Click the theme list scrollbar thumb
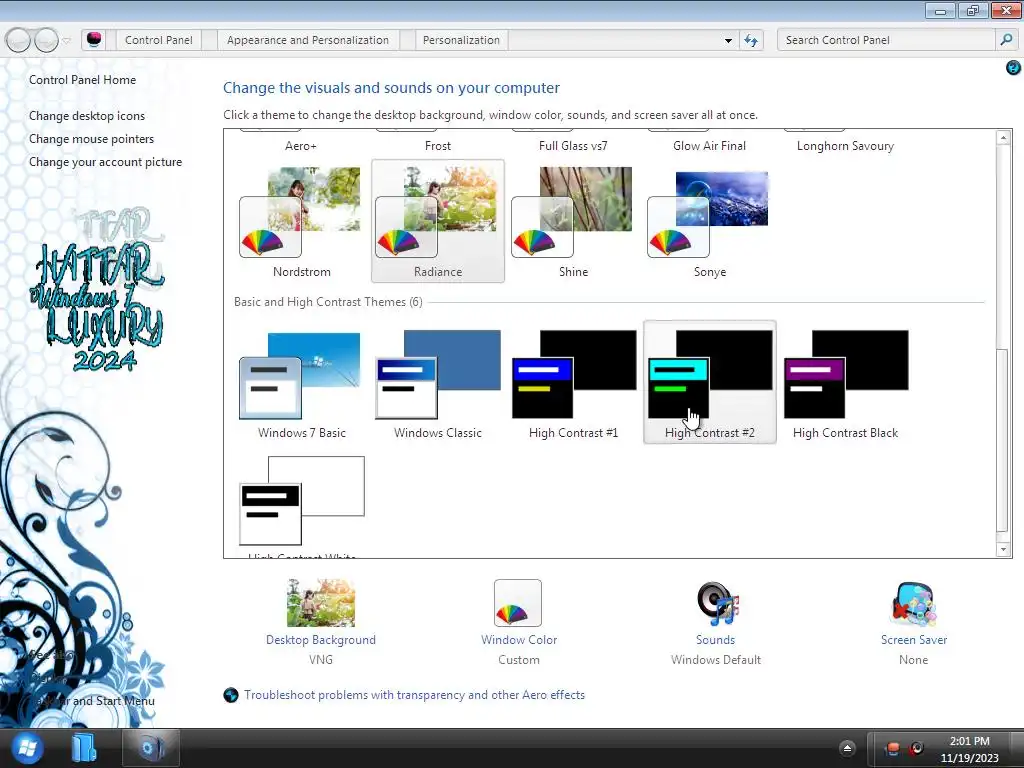This screenshot has width=1024, height=768. pyautogui.click(x=1004, y=441)
